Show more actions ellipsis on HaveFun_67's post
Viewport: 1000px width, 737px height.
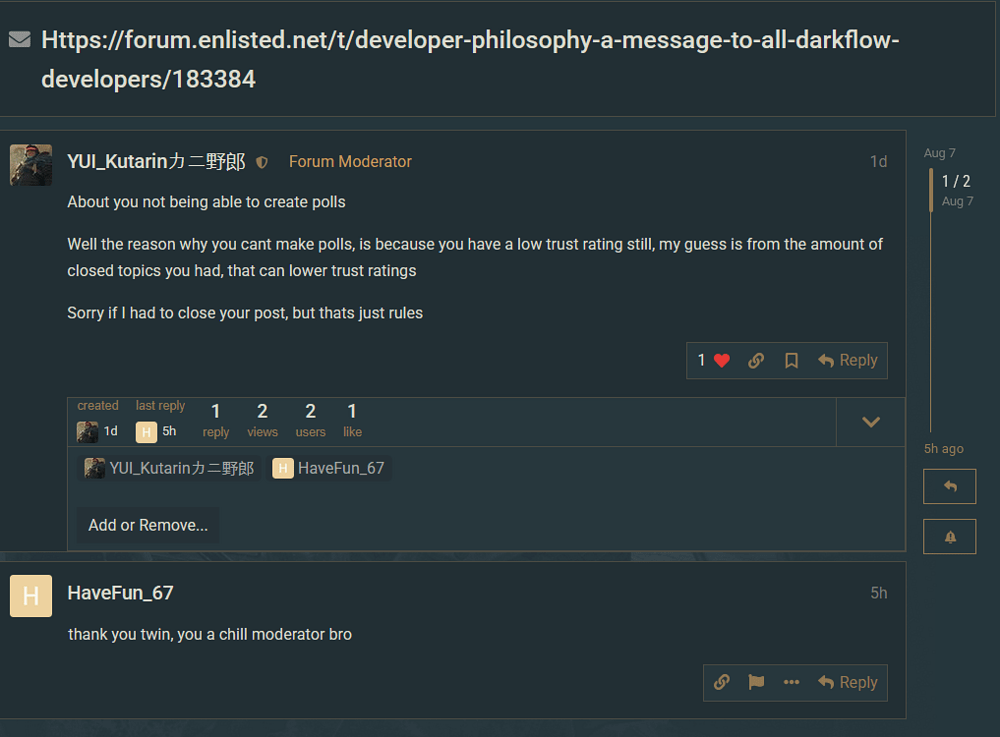click(x=791, y=683)
